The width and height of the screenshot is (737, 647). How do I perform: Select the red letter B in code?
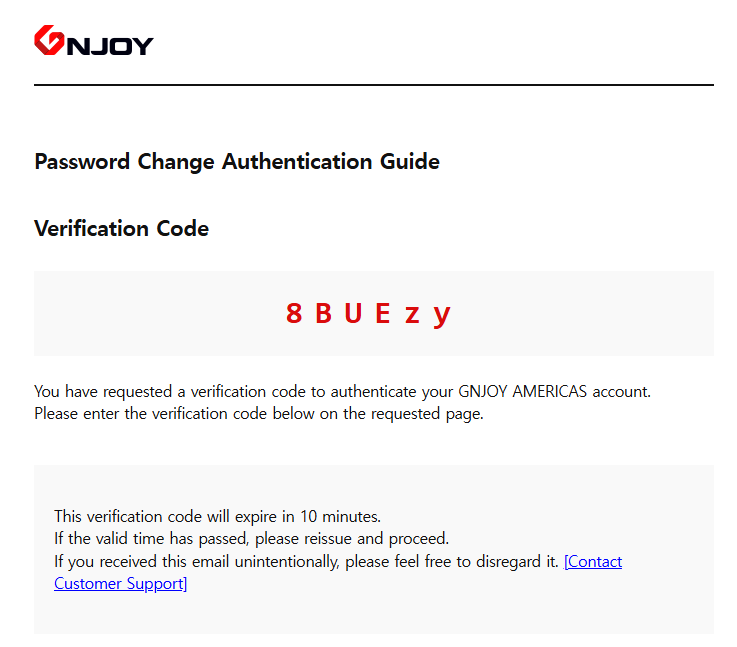[x=323, y=313]
